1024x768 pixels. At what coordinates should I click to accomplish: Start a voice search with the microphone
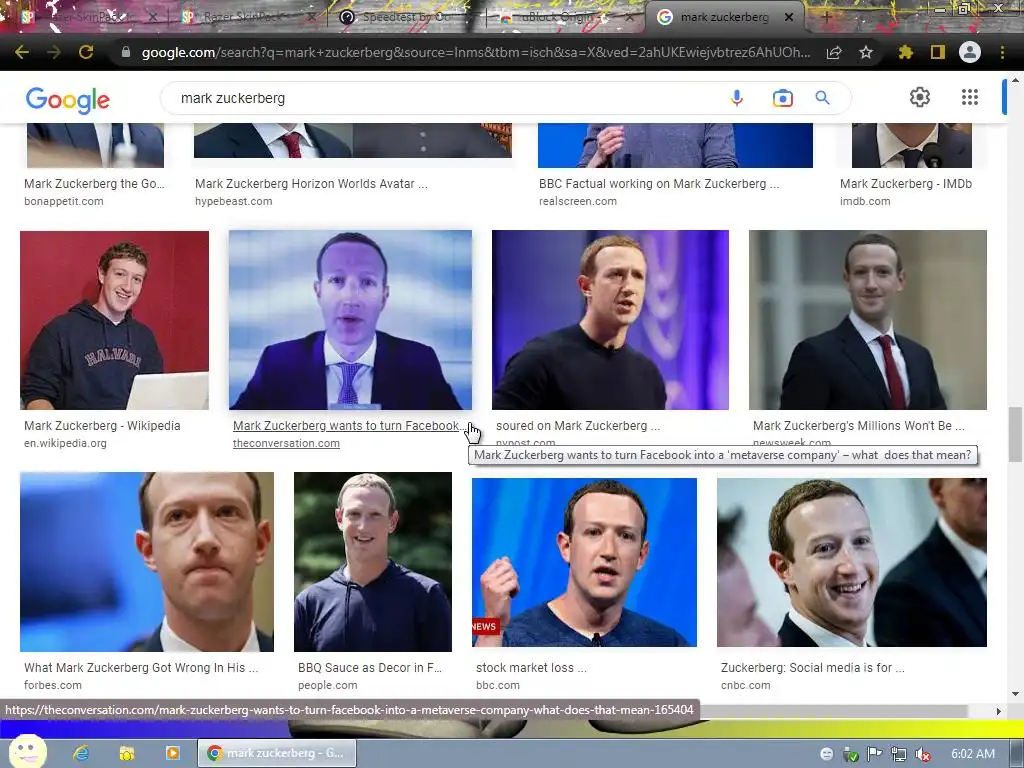click(x=737, y=98)
